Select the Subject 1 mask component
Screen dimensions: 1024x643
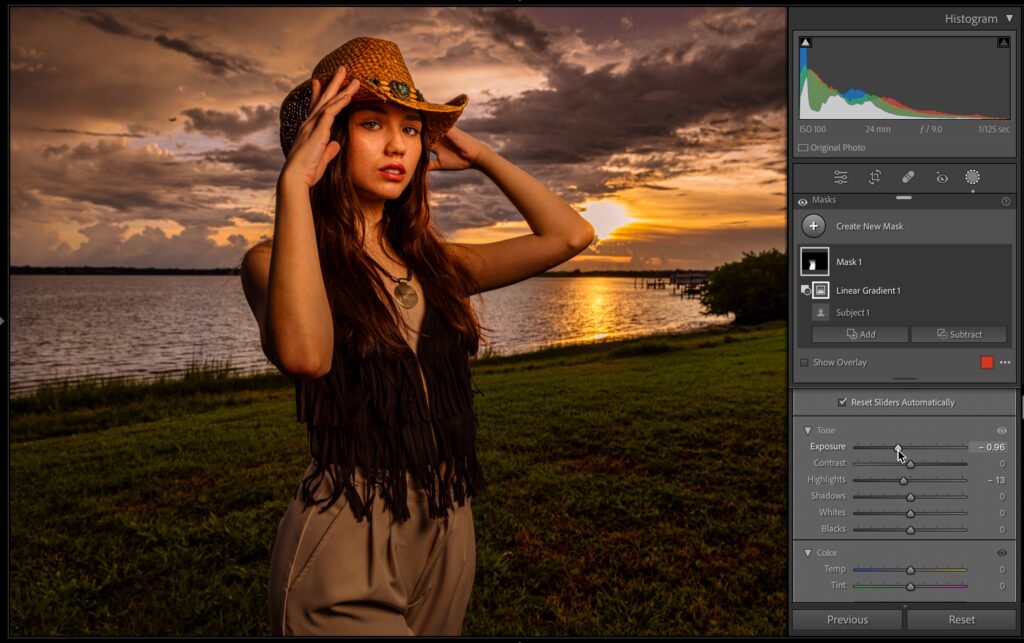point(852,312)
